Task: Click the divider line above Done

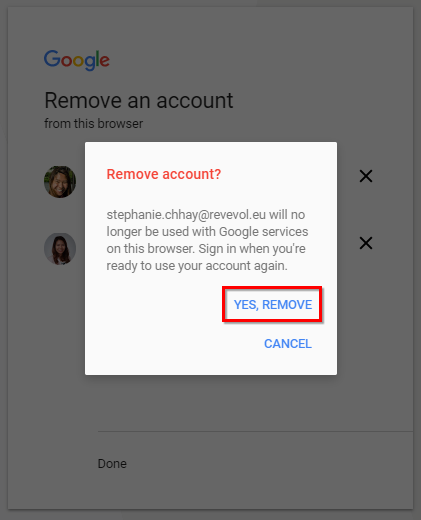Action: [x=255, y=431]
